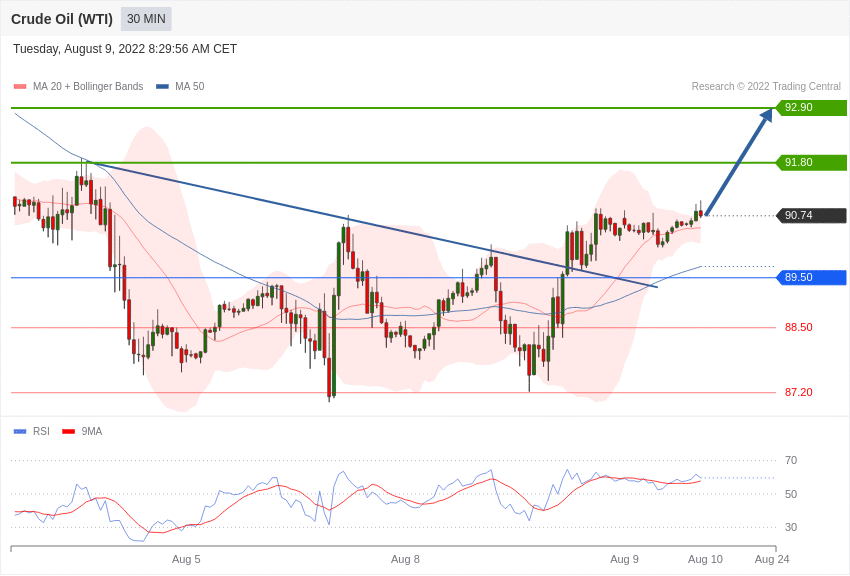Click the Aug 8 date axis label
This screenshot has width=850, height=576.
405,559
